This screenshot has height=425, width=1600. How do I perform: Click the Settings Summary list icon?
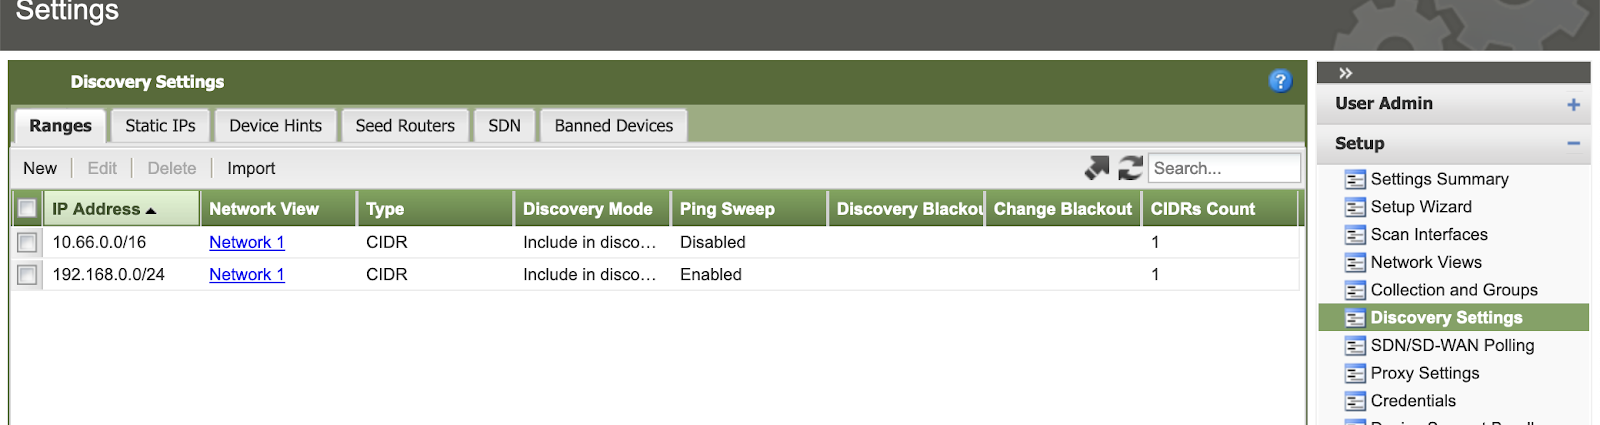pyautogui.click(x=1355, y=180)
